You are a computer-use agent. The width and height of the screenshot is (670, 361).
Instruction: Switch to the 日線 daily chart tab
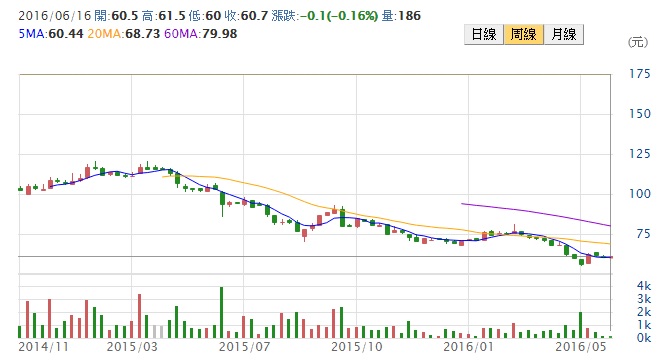[x=484, y=34]
